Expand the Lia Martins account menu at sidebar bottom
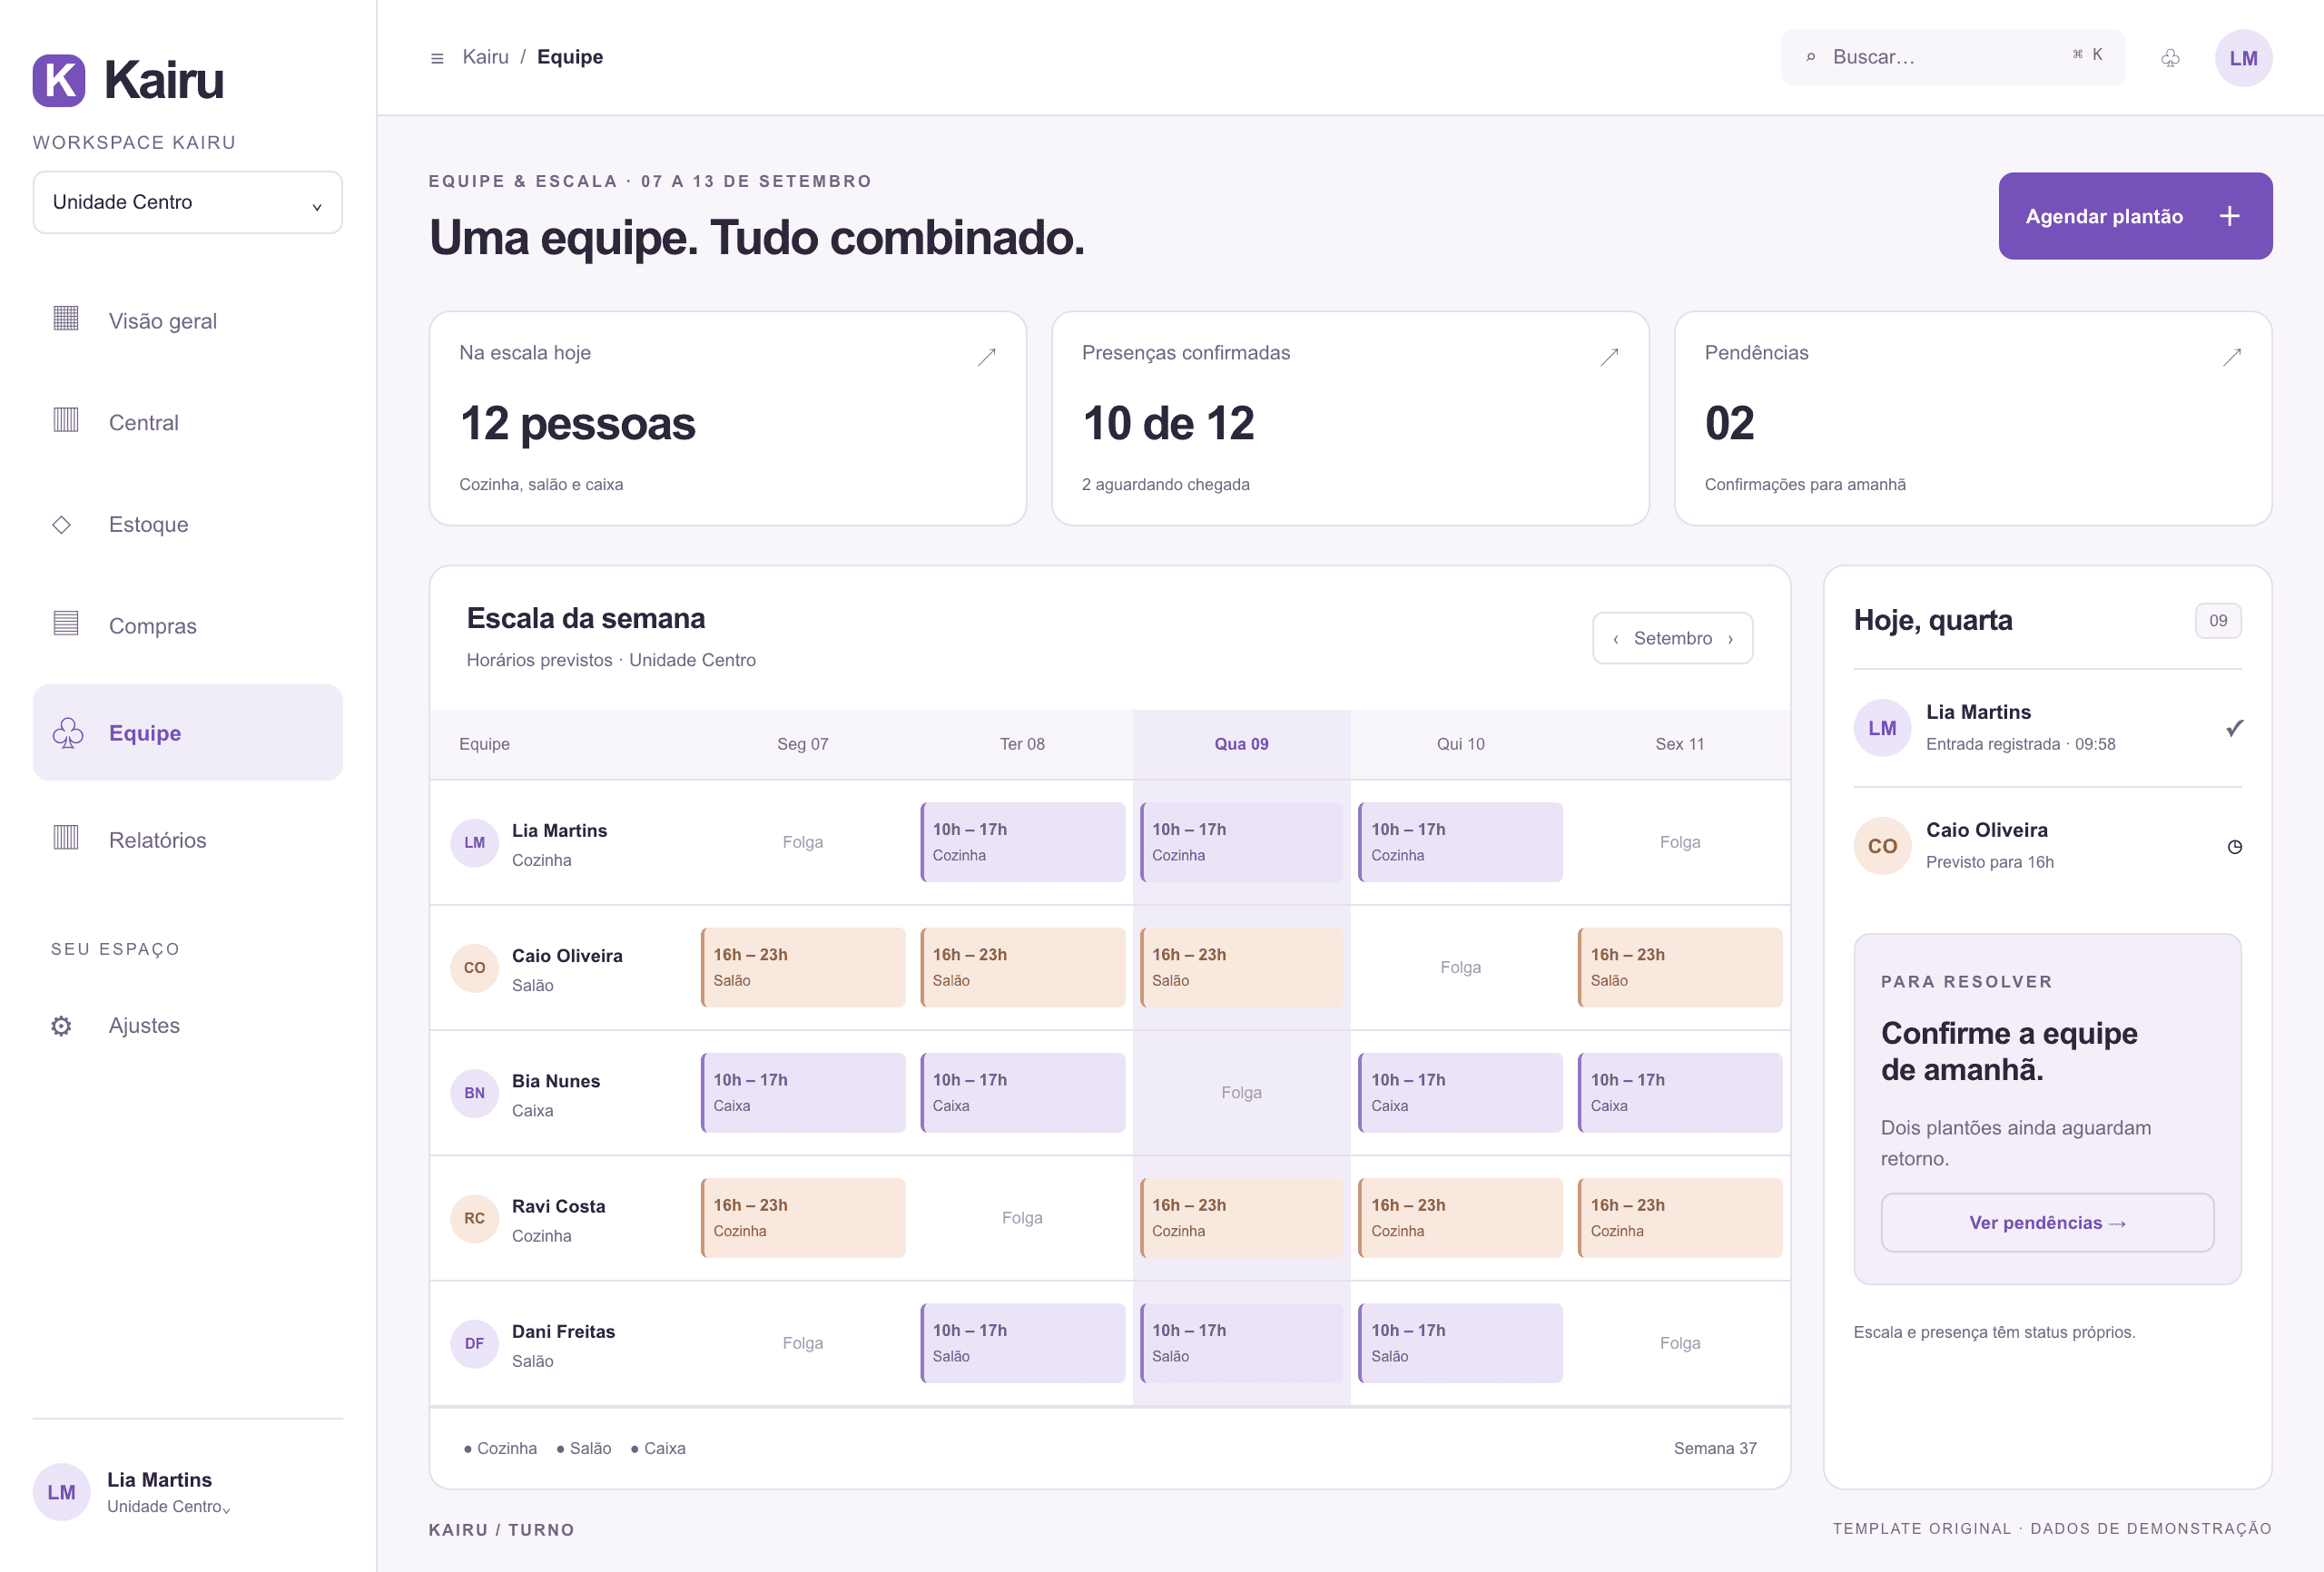 (x=188, y=1492)
